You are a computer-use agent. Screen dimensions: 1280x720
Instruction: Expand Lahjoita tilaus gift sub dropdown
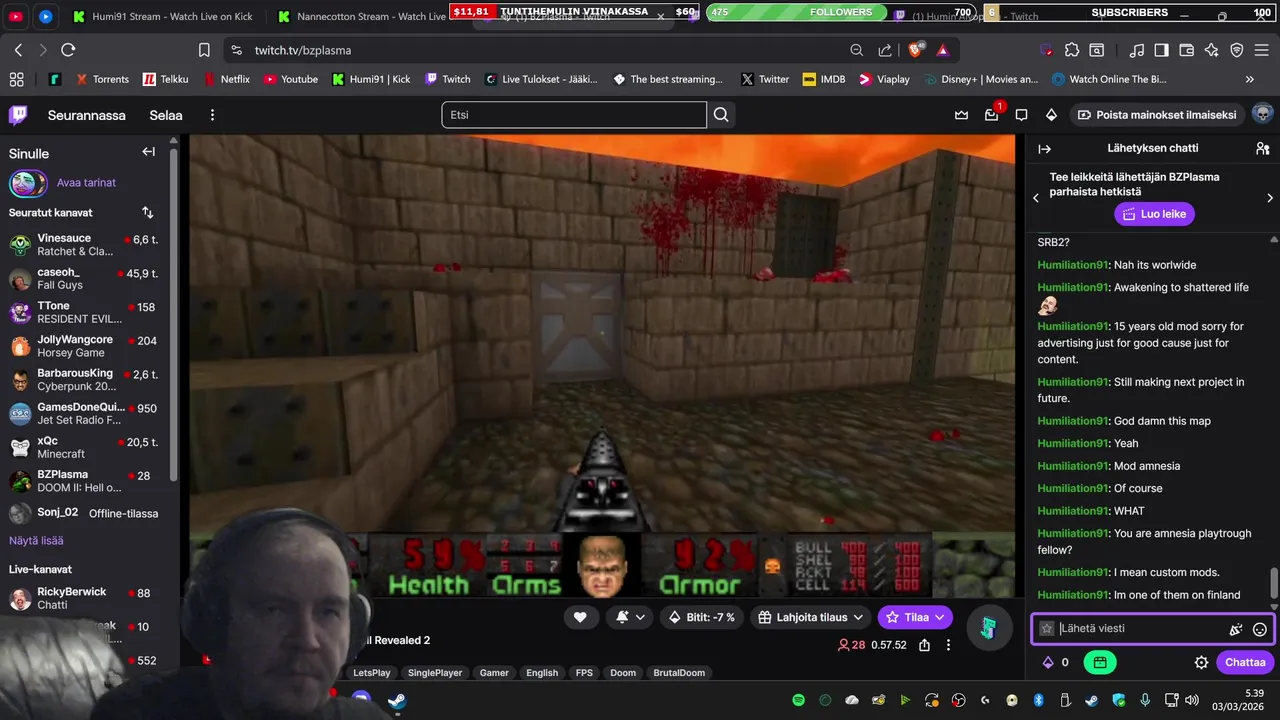point(811,617)
